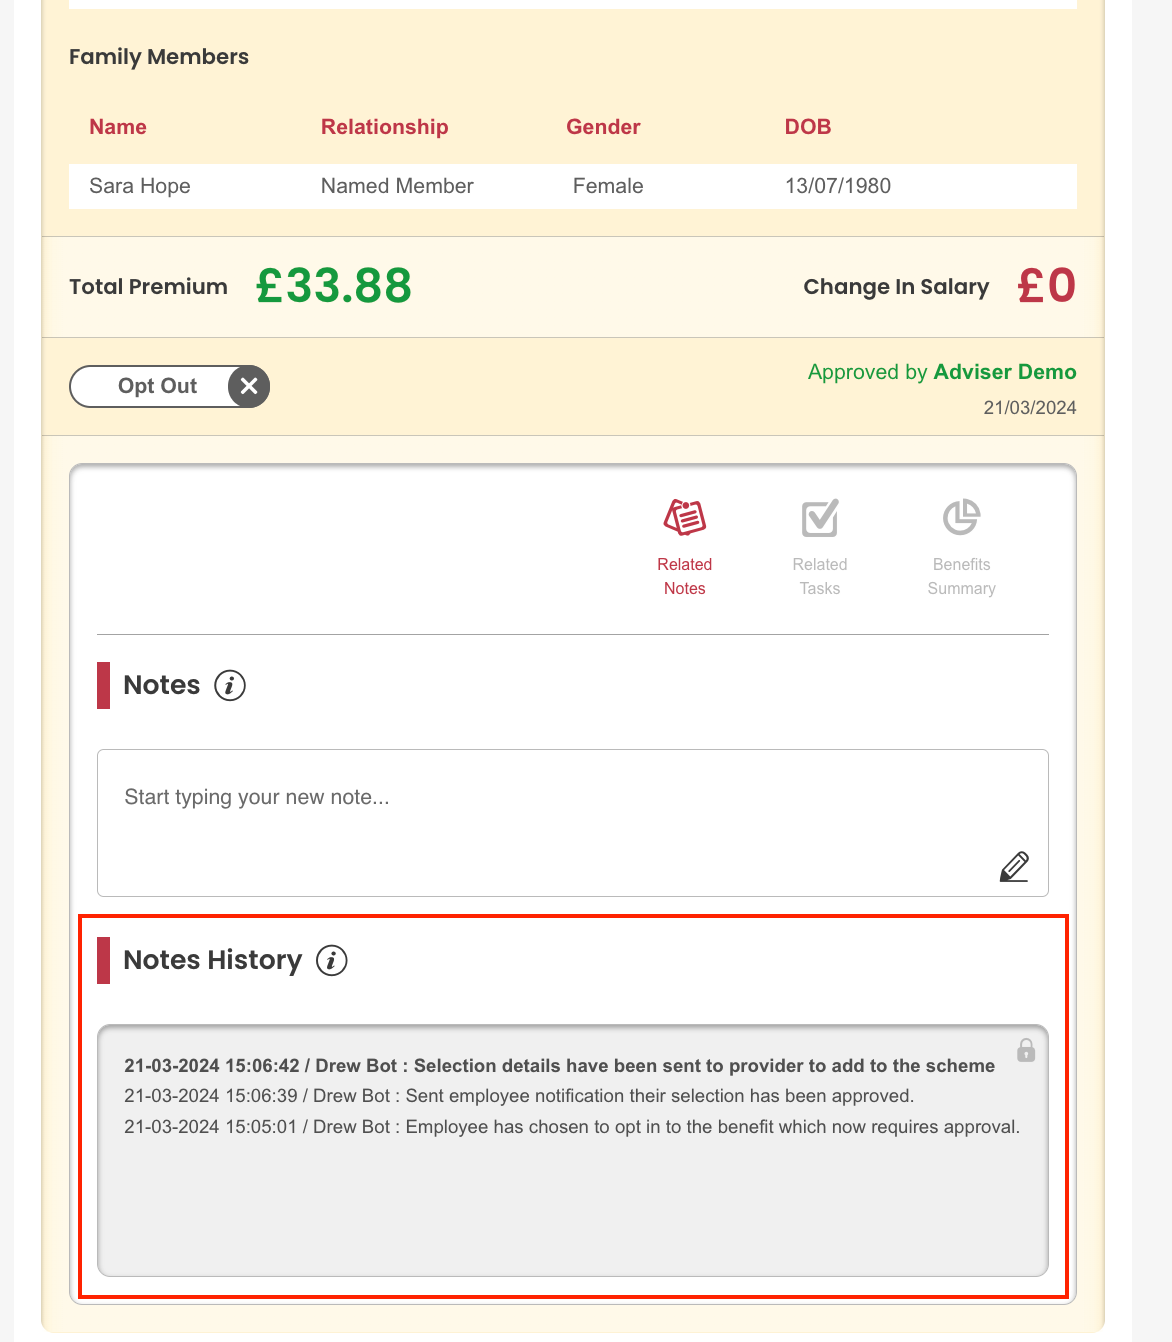The width and height of the screenshot is (1172, 1342).
Task: Switch to the Benefits Summary tab label
Action: tap(961, 576)
